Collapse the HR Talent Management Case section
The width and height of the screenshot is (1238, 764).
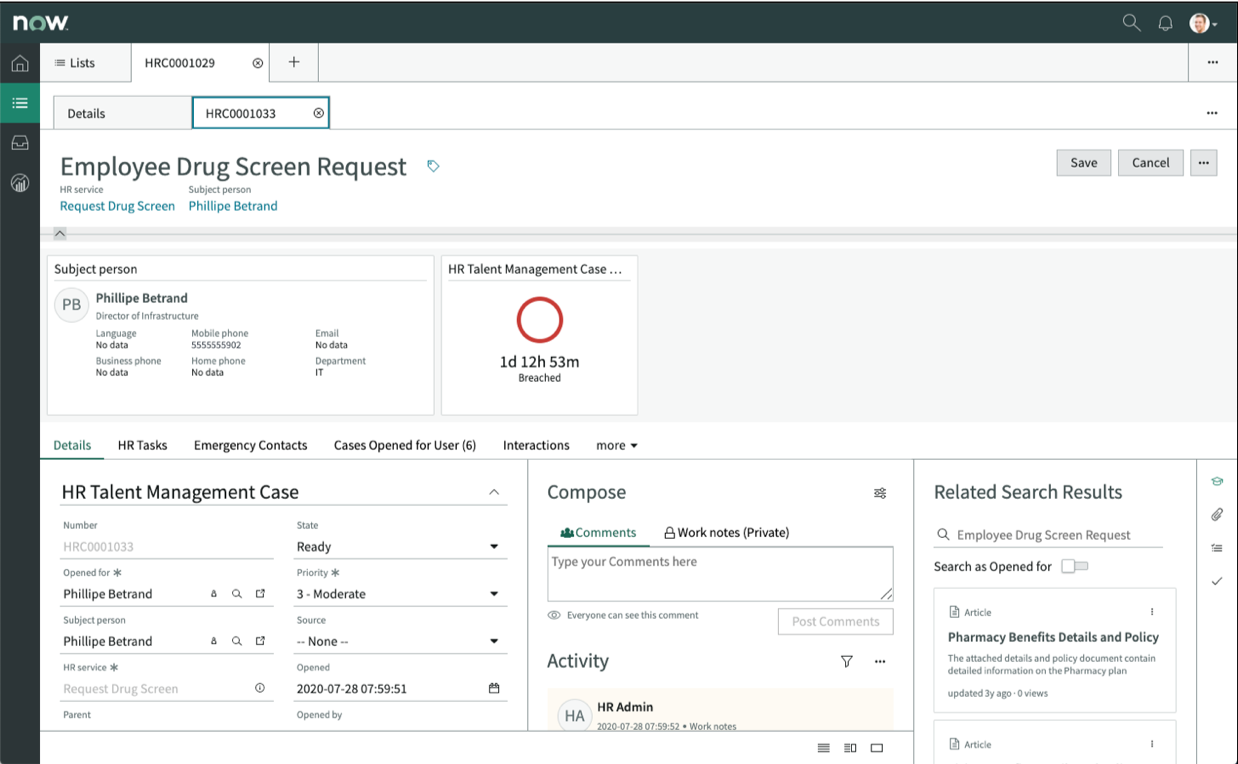pos(494,492)
